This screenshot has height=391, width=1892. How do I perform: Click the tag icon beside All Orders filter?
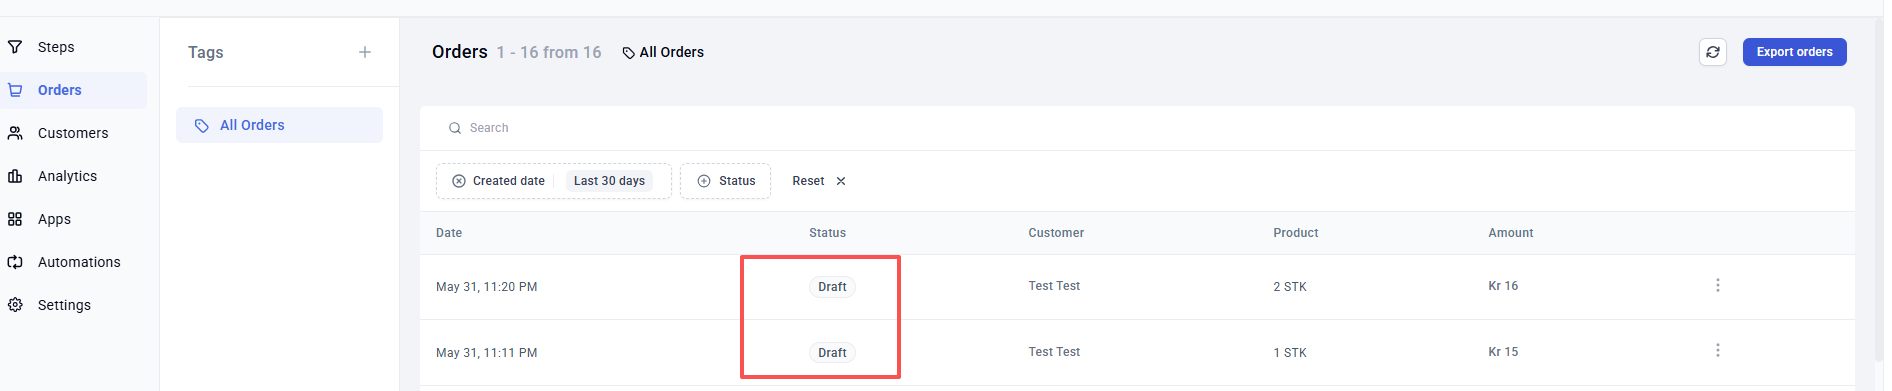point(629,53)
